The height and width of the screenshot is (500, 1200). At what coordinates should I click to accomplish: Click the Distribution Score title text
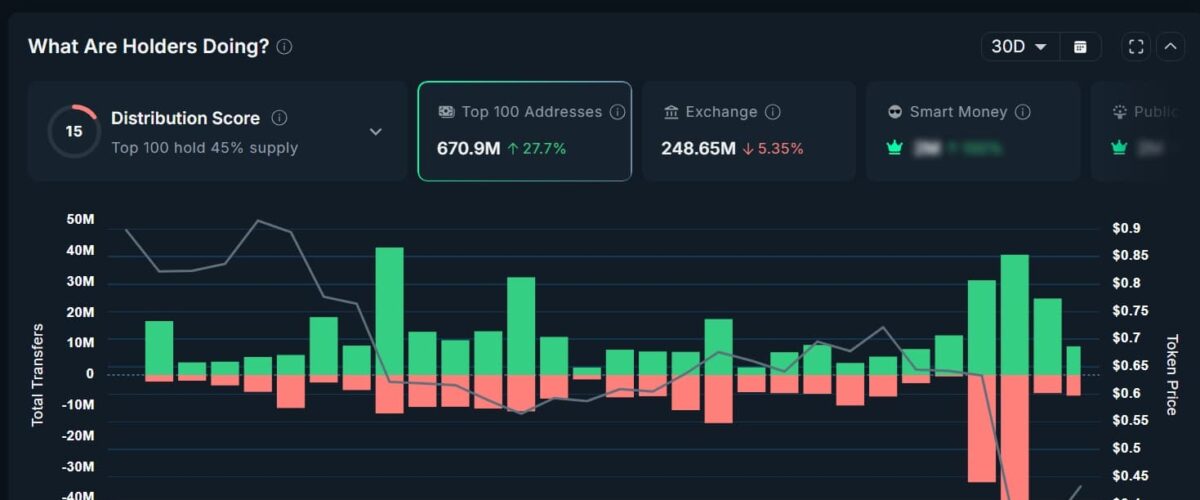click(x=185, y=118)
